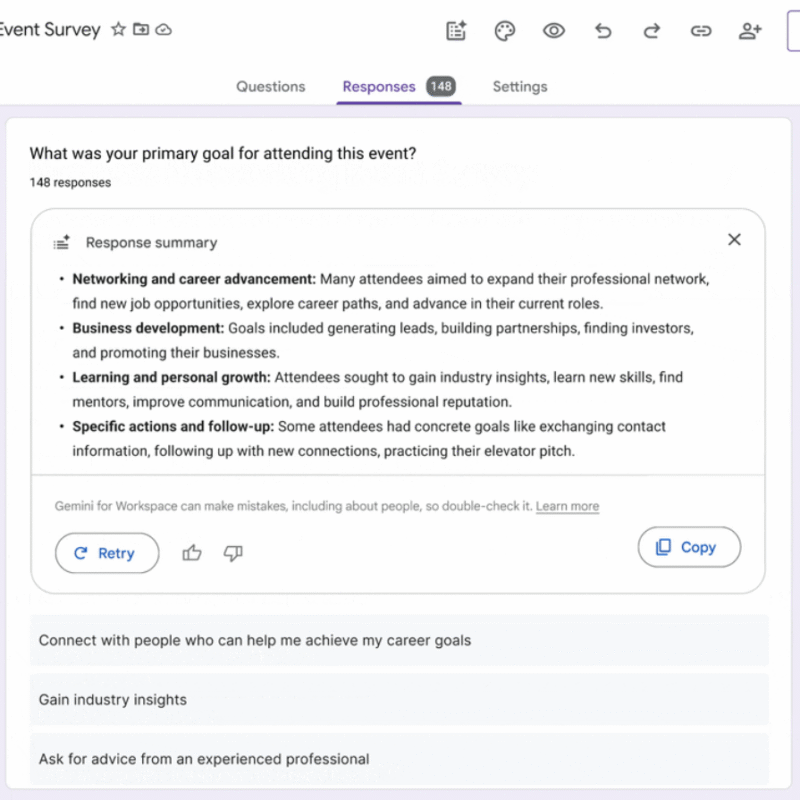
Task: Star the Event Survey form
Action: (x=118, y=30)
